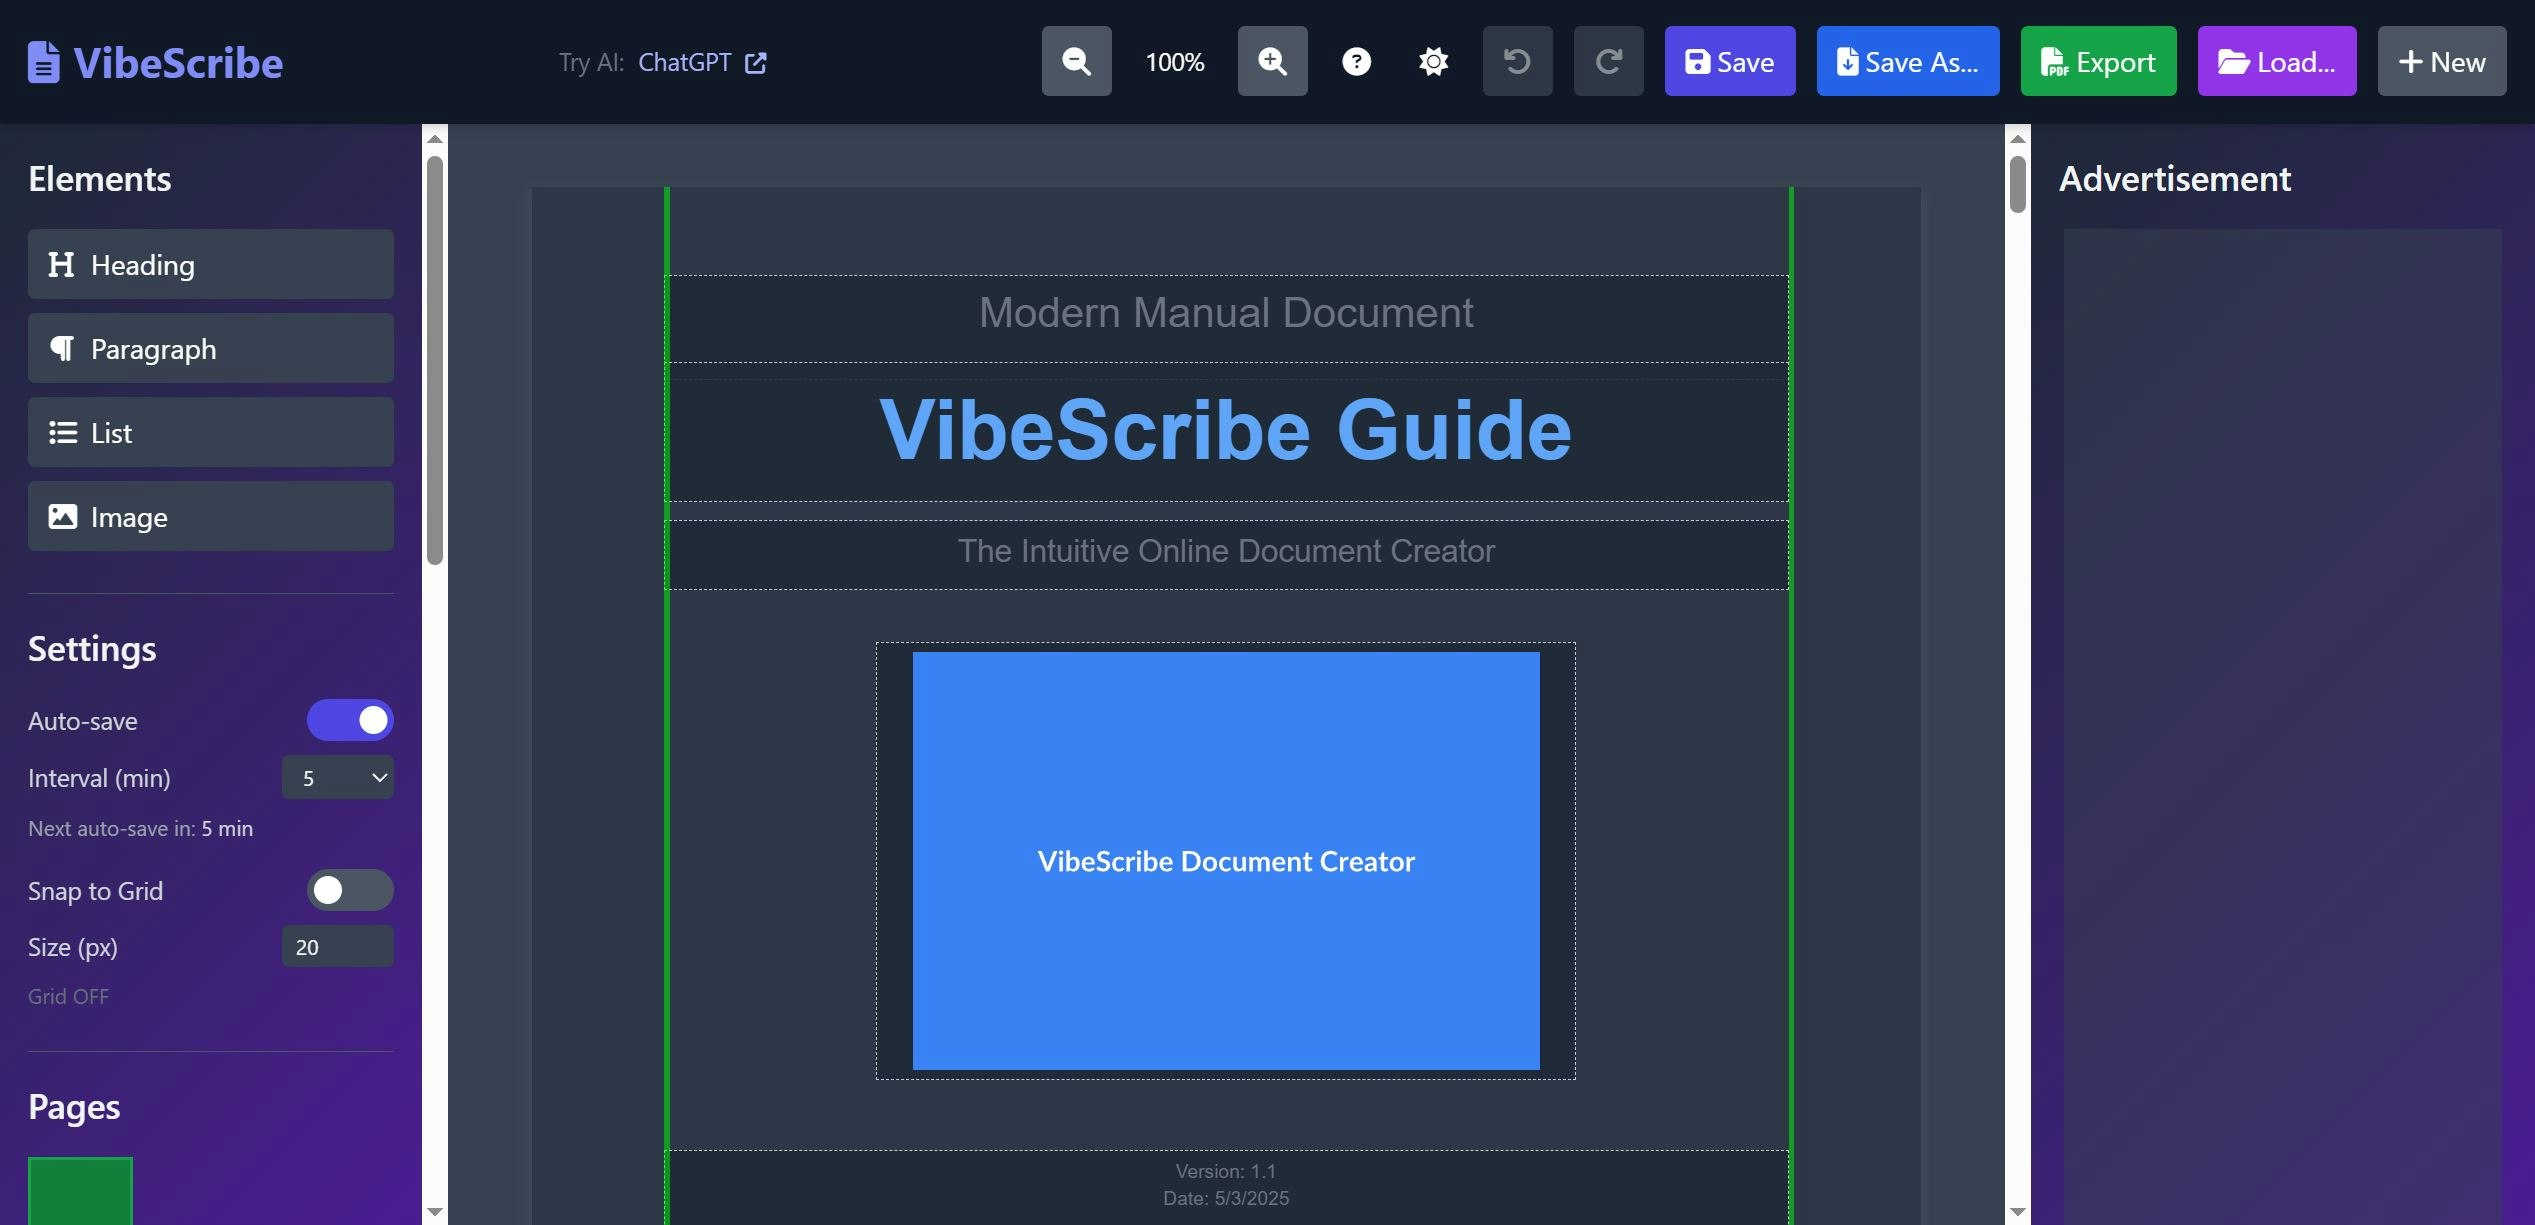The width and height of the screenshot is (2535, 1225).
Task: Add a Heading element
Action: pyautogui.click(x=211, y=265)
